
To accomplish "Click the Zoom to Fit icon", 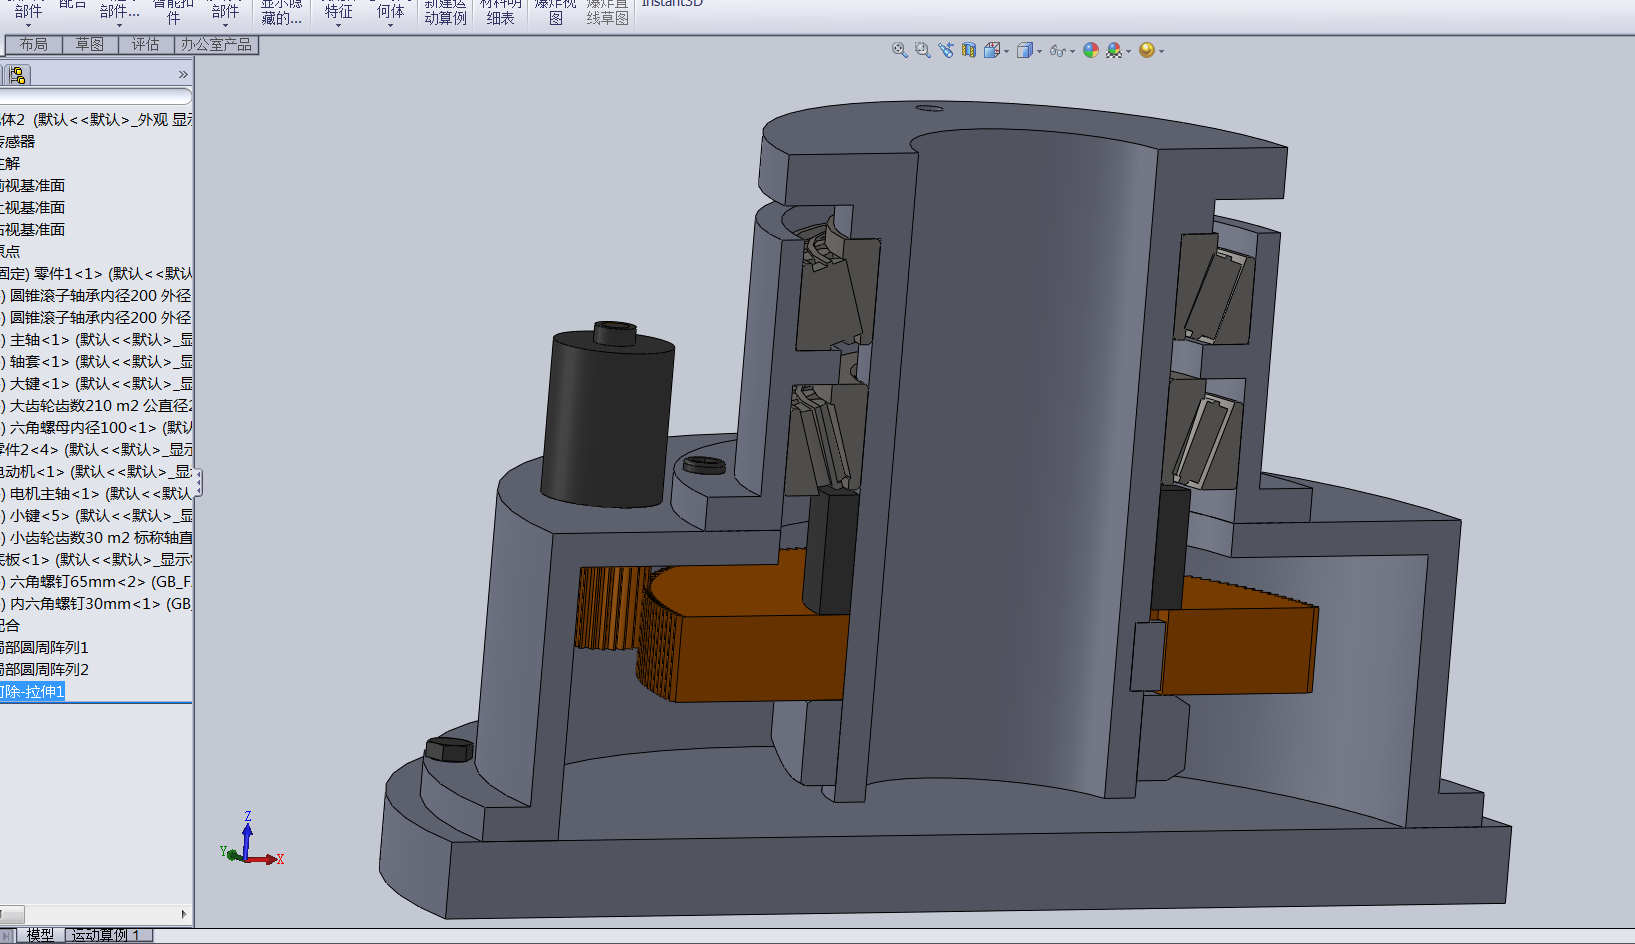I will (x=899, y=50).
